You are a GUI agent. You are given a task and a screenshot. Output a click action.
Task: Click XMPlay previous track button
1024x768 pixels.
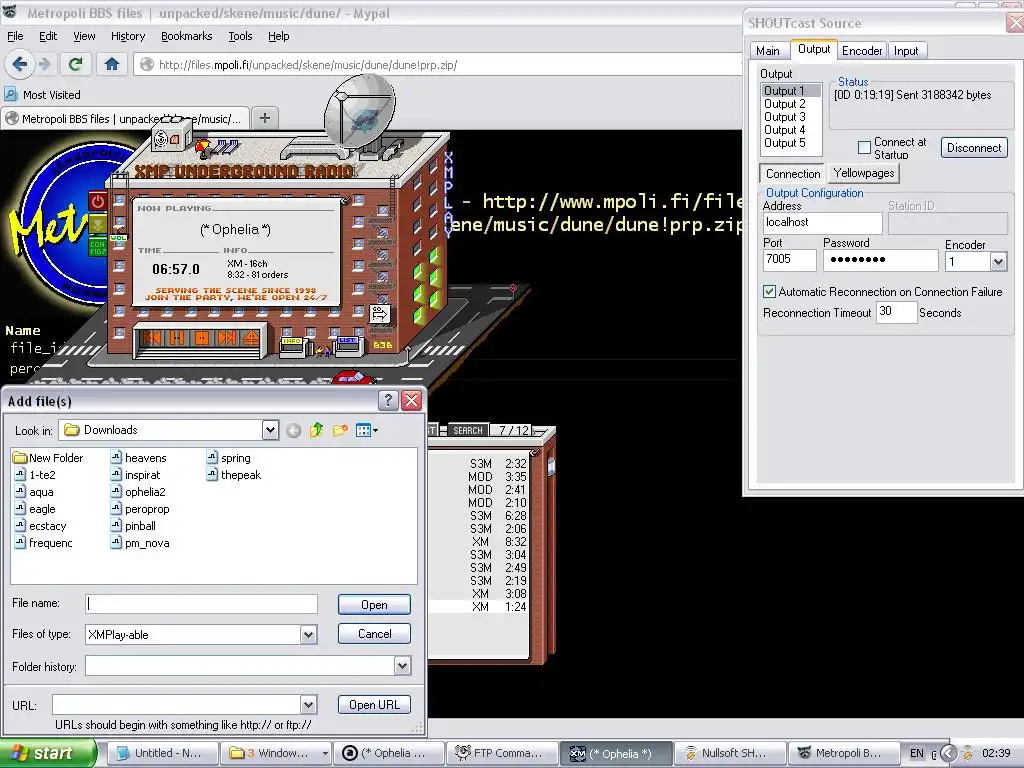152,338
